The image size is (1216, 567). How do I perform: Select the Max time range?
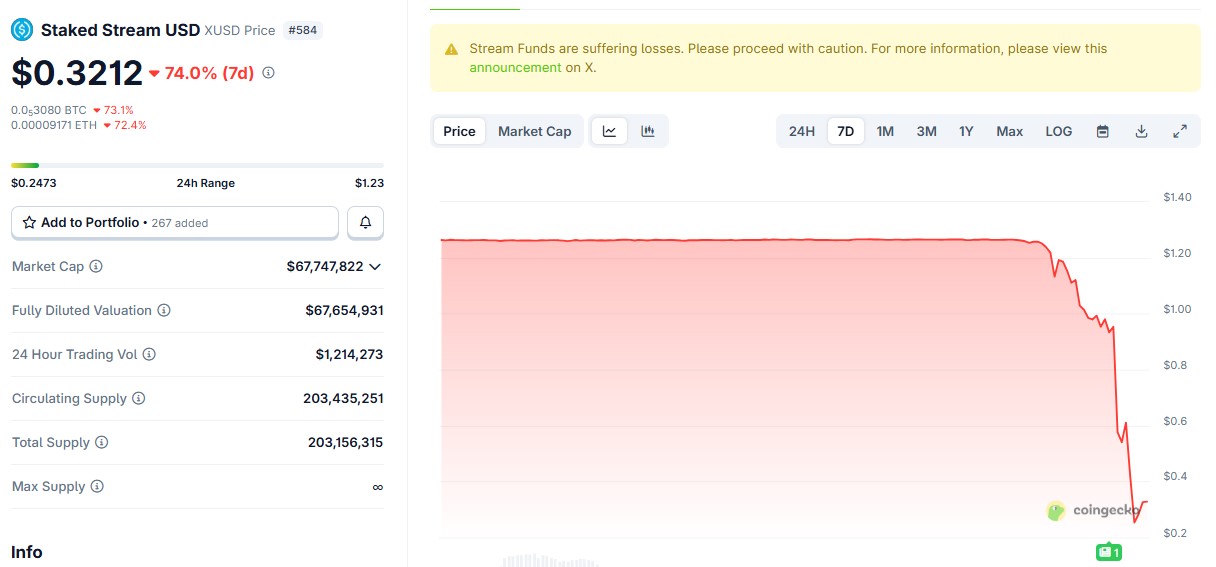pyautogui.click(x=1009, y=131)
